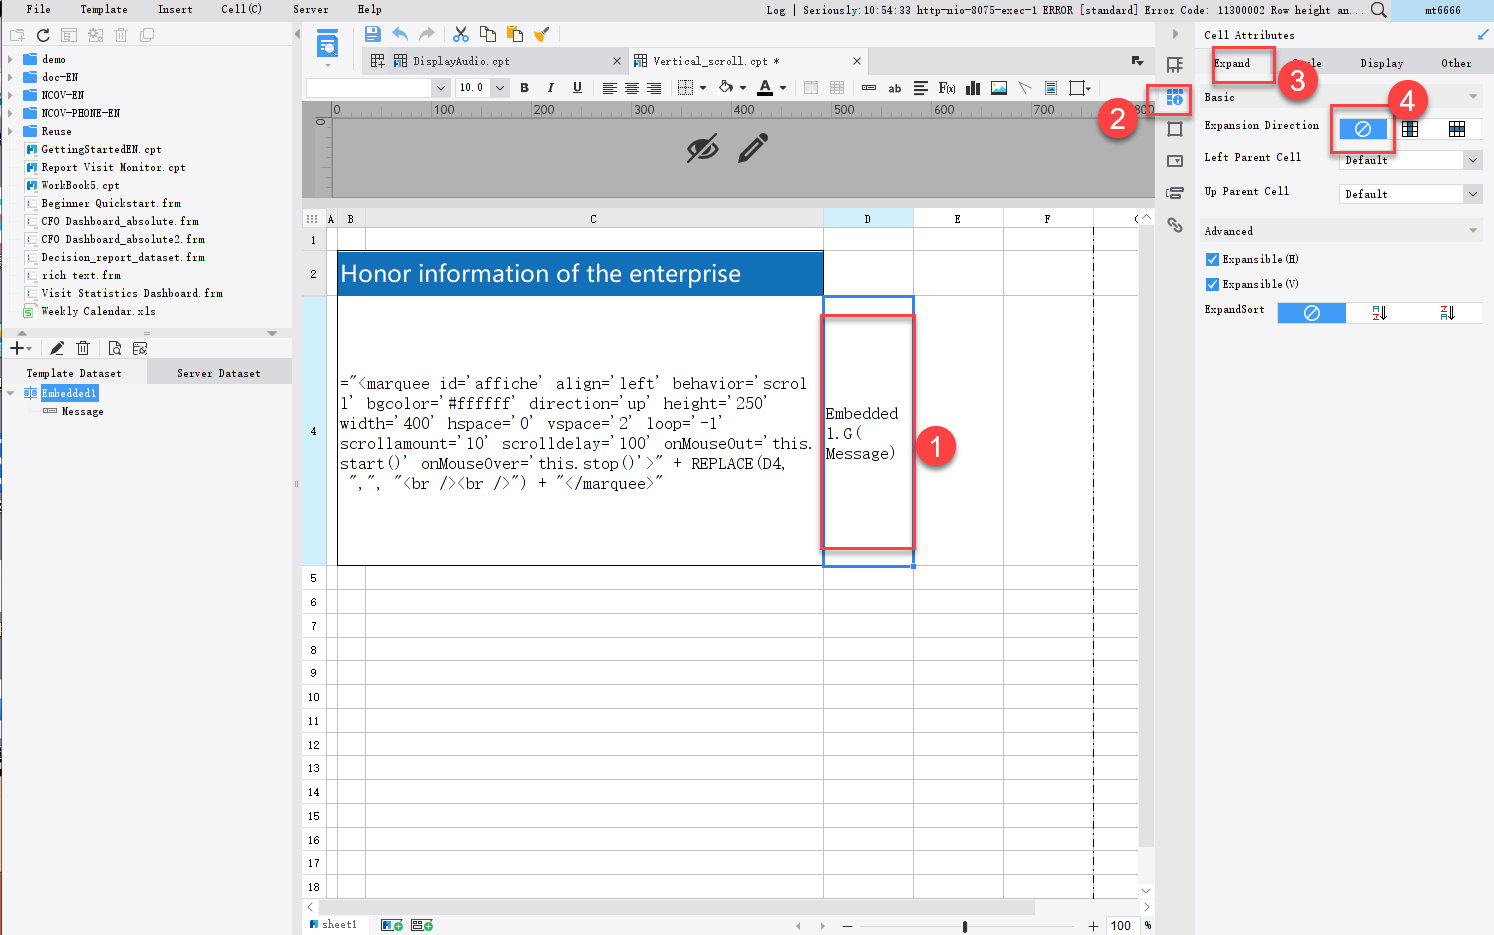
Task: Uncheck the Expansible(H) checkbox
Action: tap(1211, 258)
